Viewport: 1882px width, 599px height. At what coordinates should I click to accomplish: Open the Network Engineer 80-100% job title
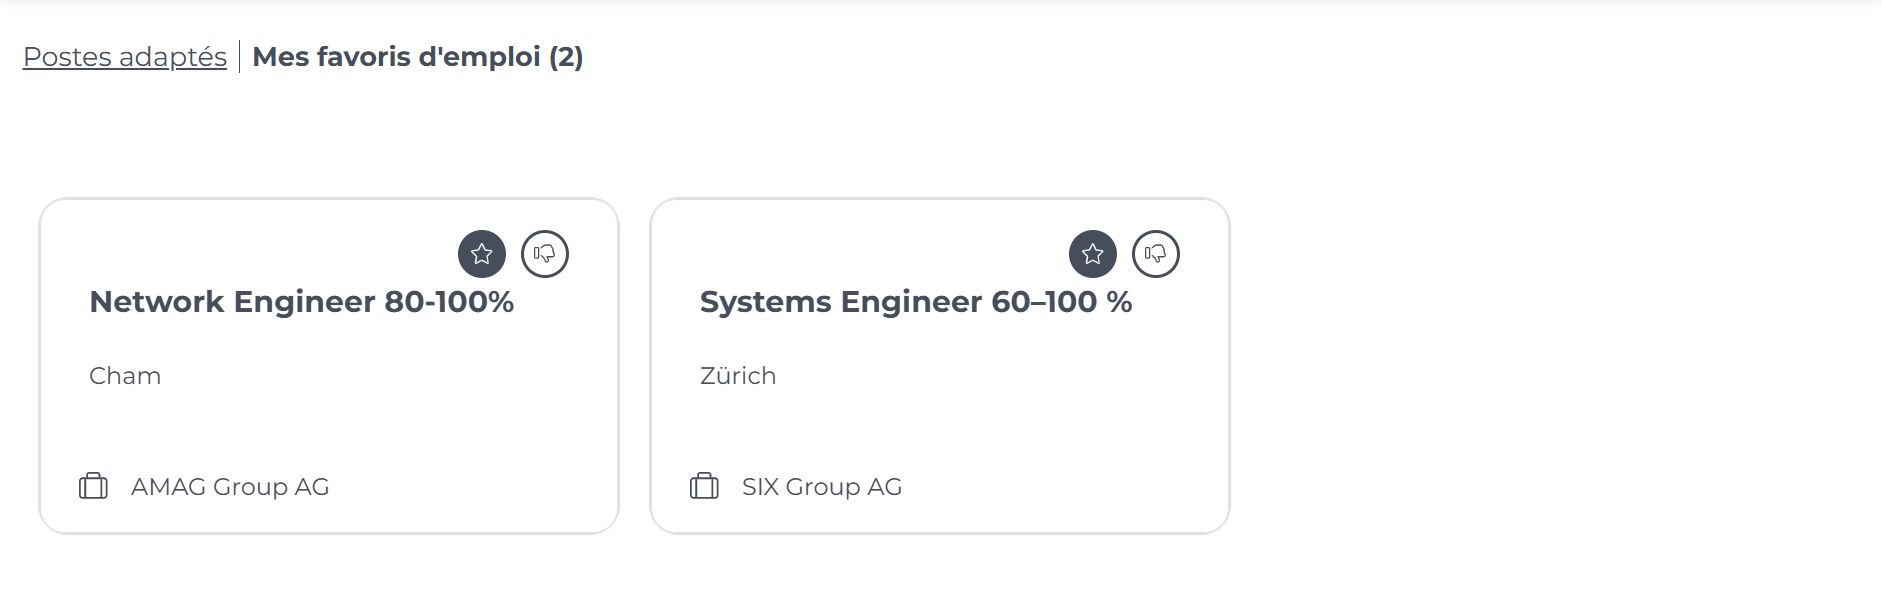click(302, 302)
